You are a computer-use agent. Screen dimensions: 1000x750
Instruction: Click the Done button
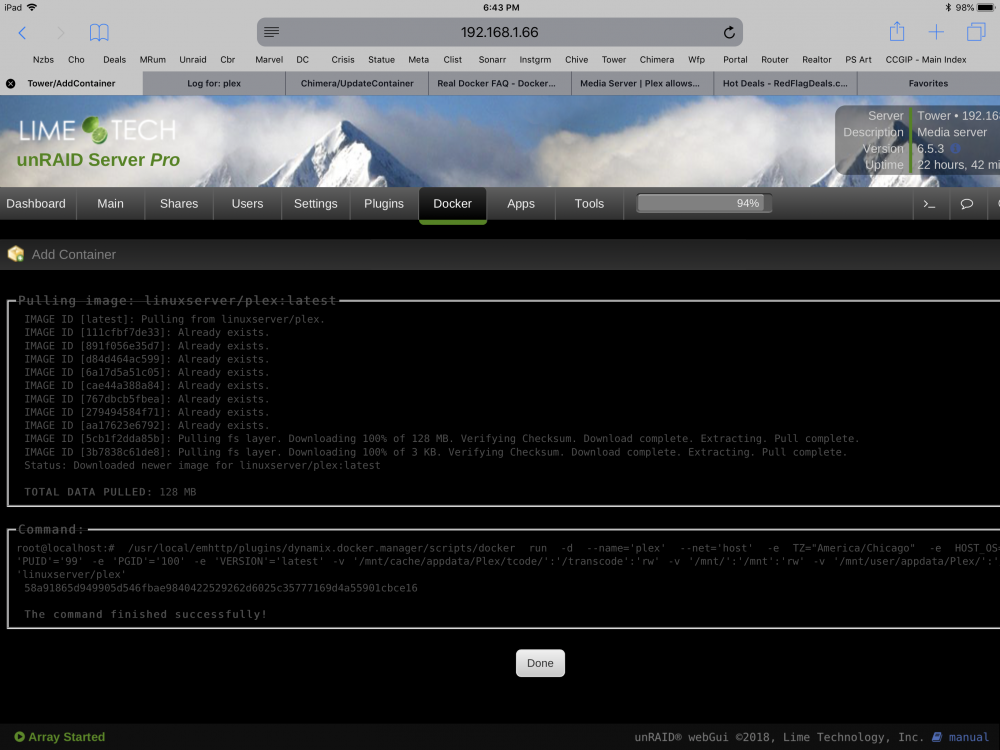(x=540, y=663)
